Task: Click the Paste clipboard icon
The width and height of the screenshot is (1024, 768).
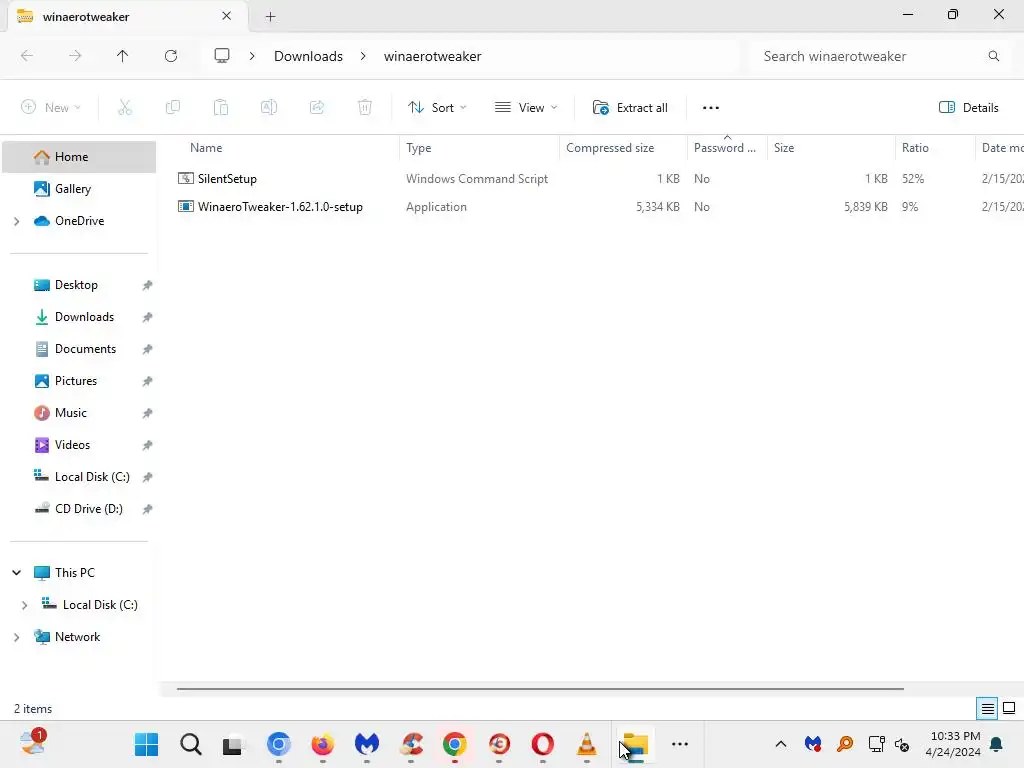Action: (x=221, y=108)
